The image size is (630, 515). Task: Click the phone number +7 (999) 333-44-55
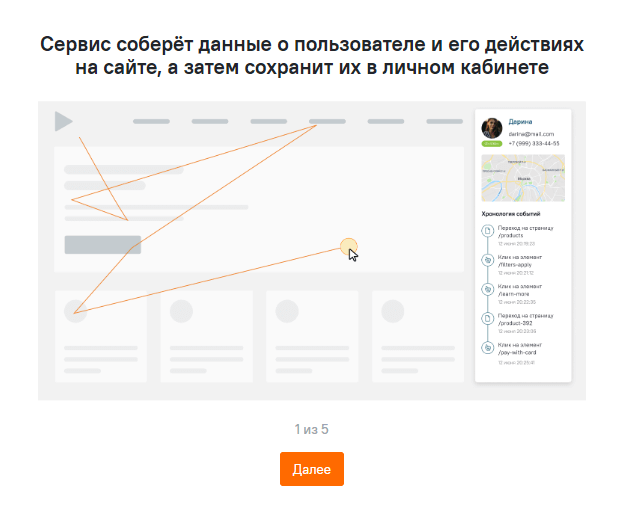tap(533, 143)
